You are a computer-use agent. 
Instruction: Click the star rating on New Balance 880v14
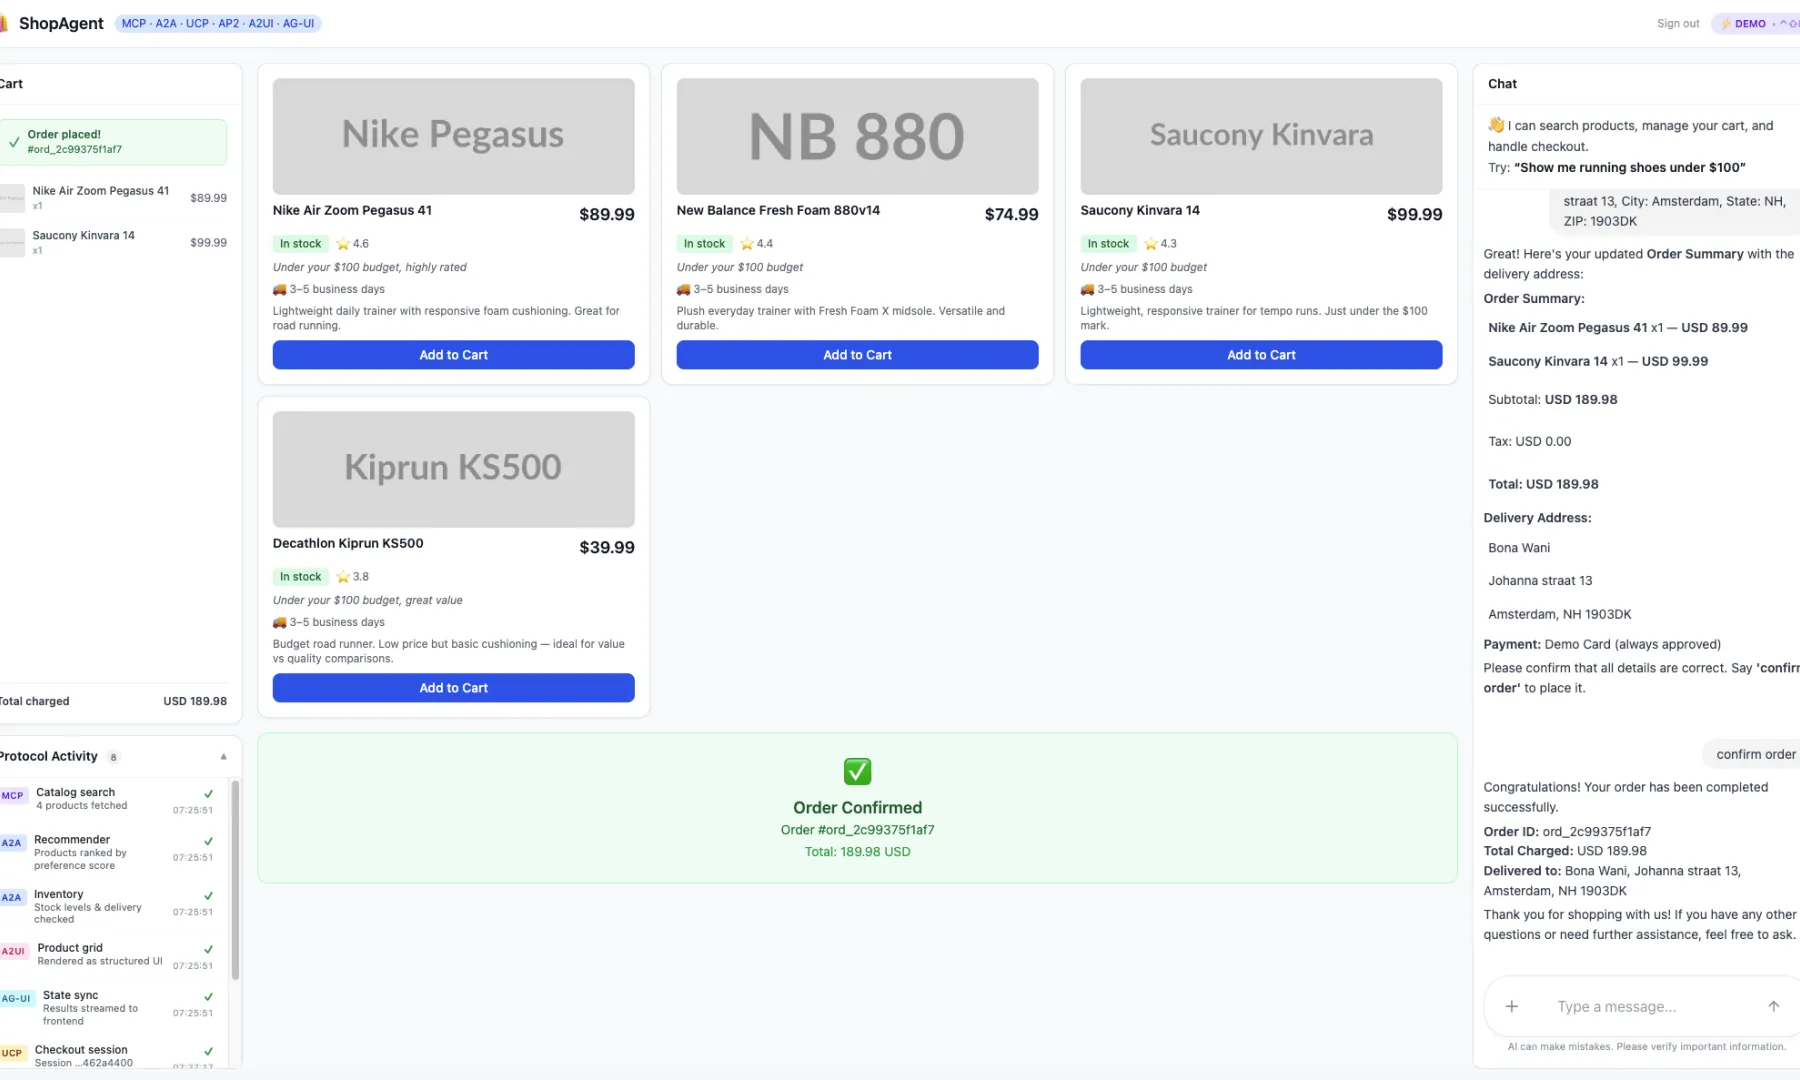756,244
